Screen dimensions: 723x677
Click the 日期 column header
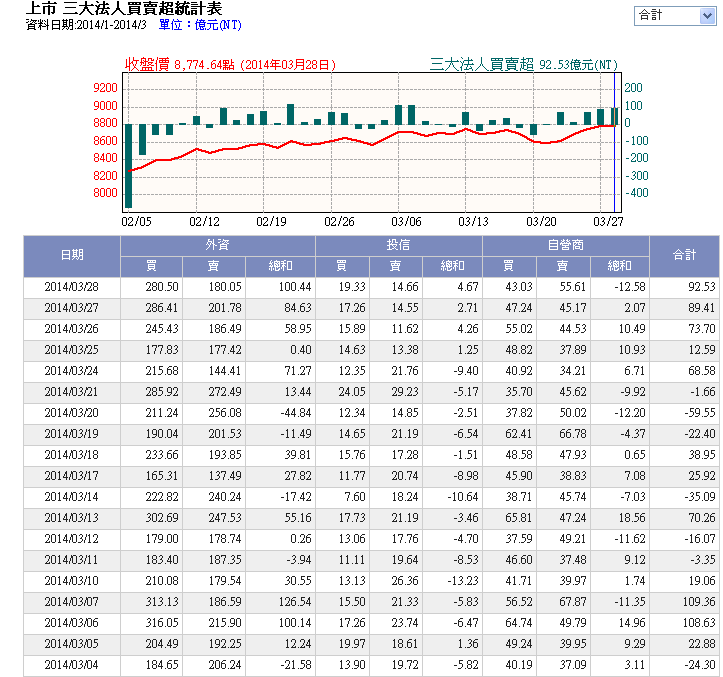[x=72, y=256]
